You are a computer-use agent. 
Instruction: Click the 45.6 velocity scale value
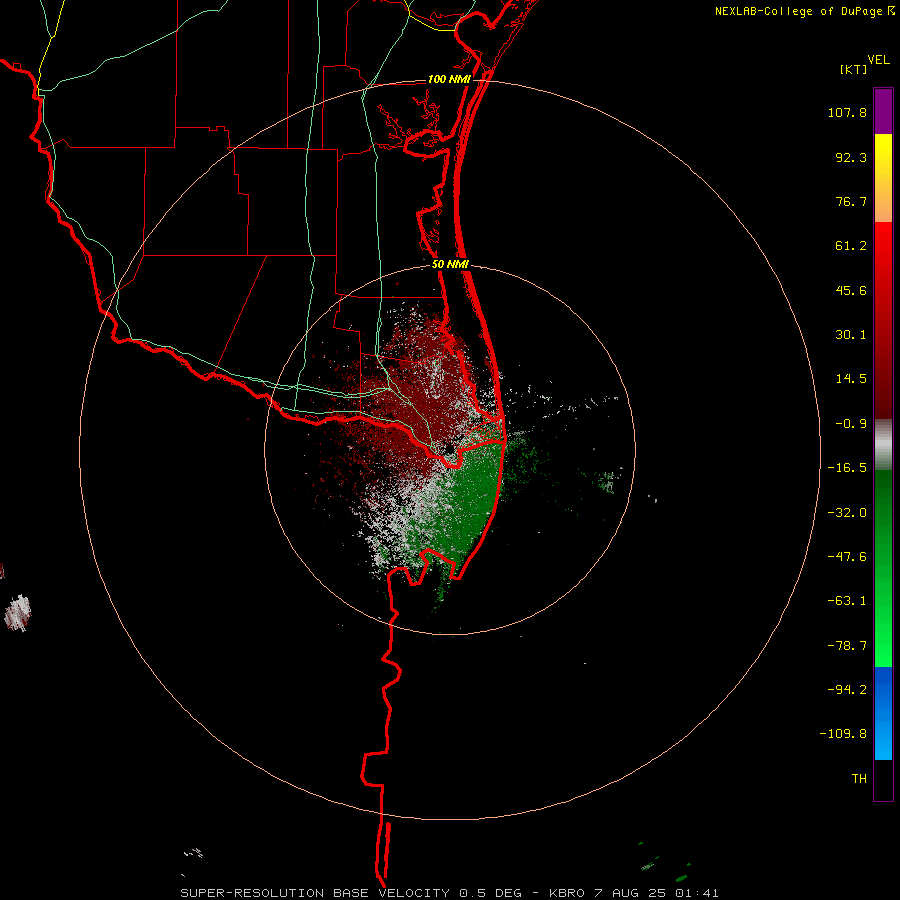click(x=851, y=290)
